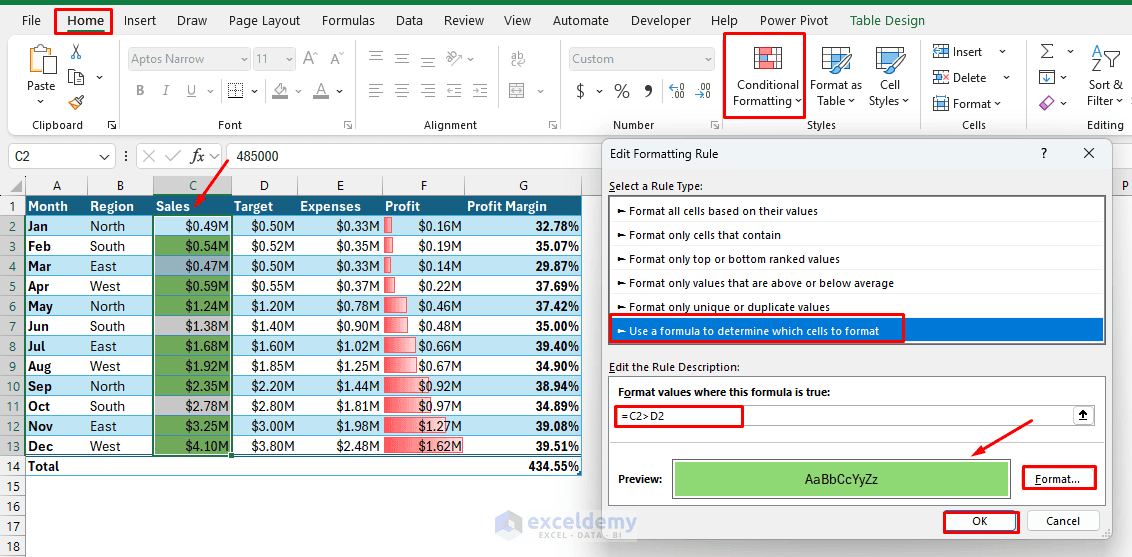Screen dimensions: 1132x557
Task: Click the Paste clipboard icon
Action: (41, 61)
